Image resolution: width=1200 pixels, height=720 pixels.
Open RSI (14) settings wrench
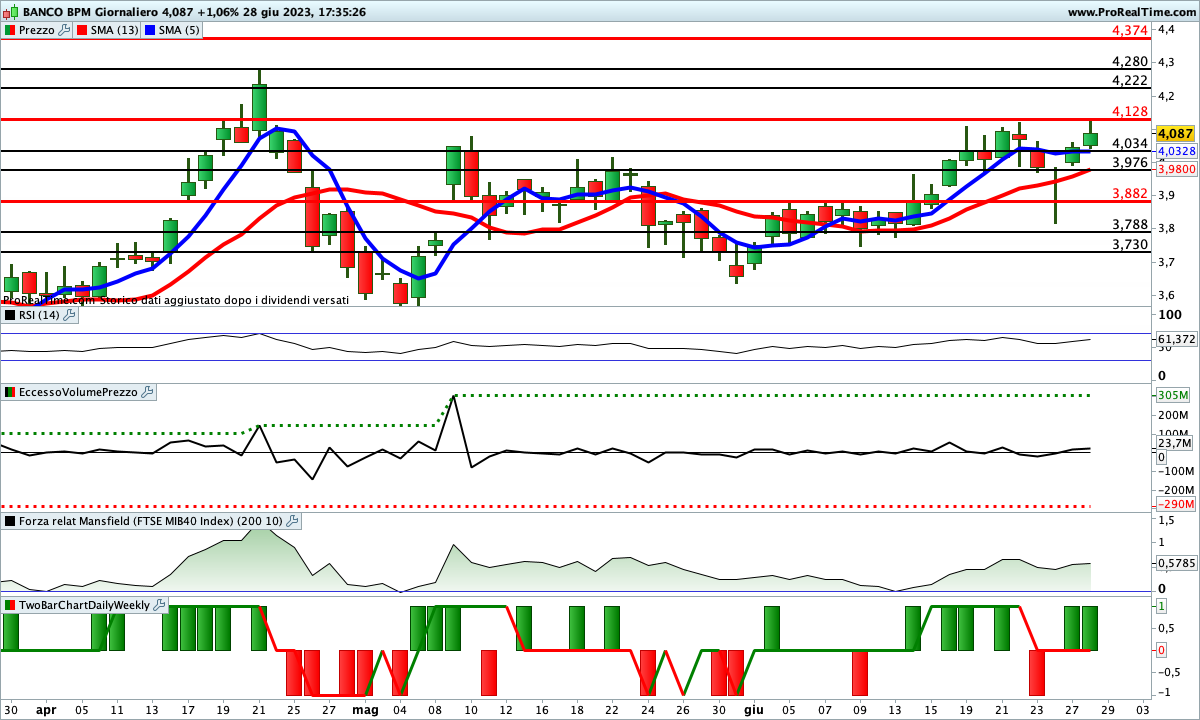click(x=69, y=315)
